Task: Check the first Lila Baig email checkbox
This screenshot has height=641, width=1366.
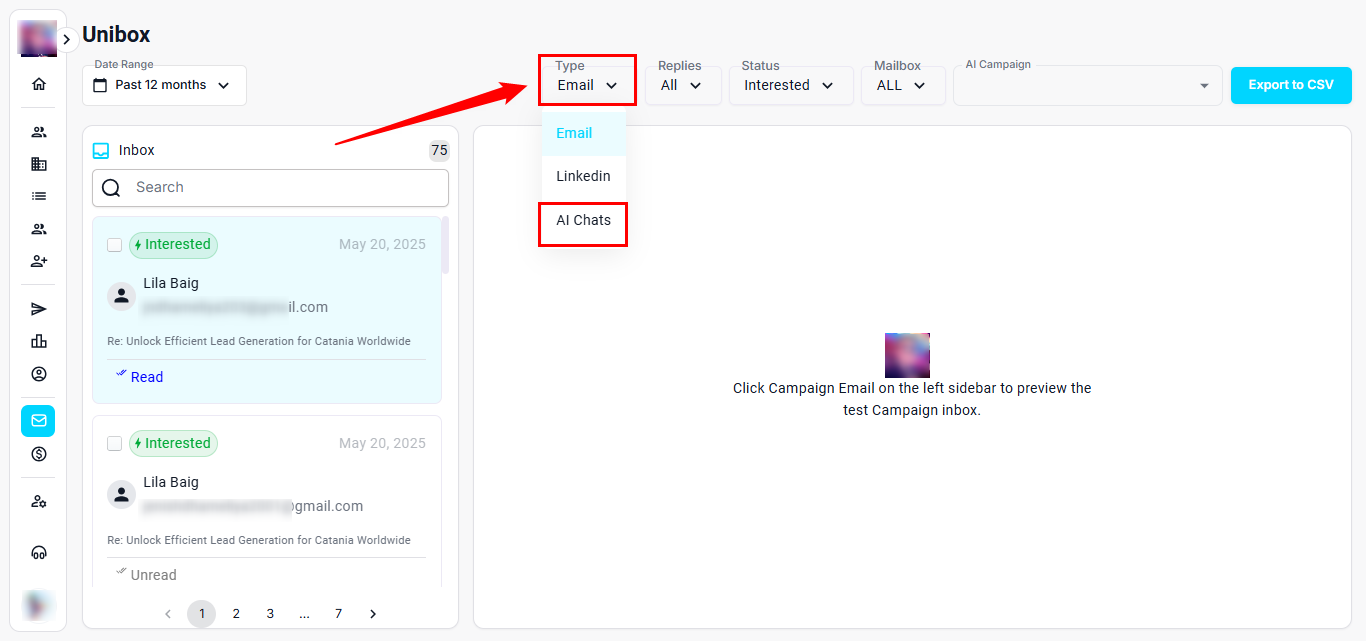Action: click(x=115, y=245)
